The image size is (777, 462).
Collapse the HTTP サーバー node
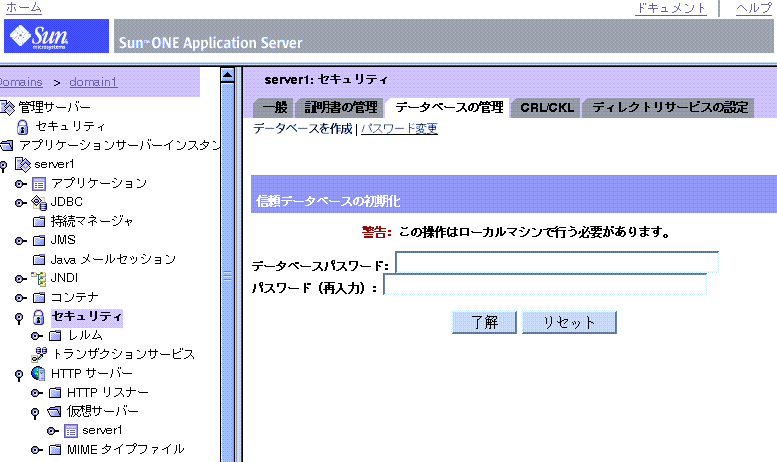coord(19,376)
